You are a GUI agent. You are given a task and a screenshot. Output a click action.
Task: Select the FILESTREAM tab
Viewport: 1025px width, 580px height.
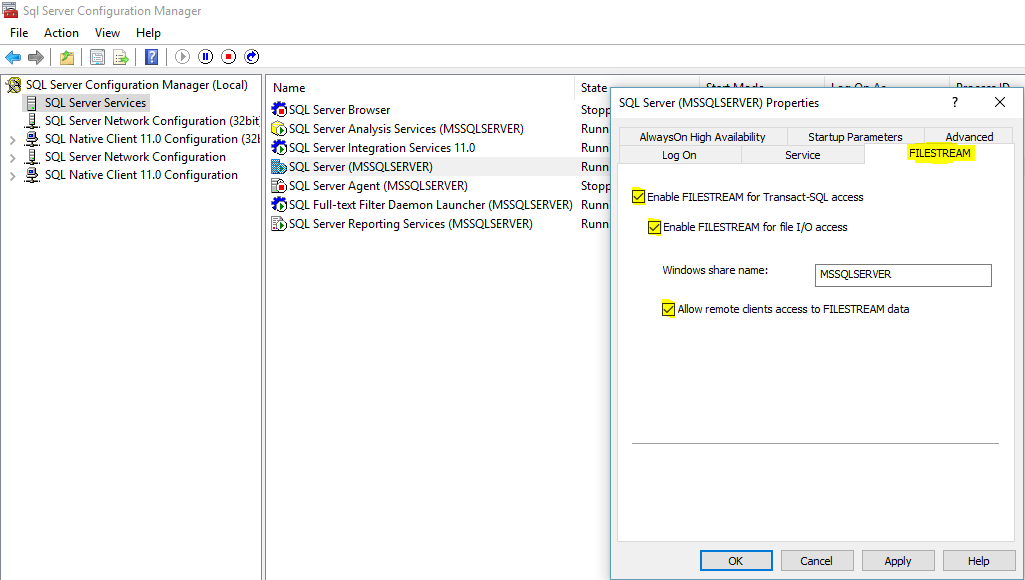click(x=939, y=154)
